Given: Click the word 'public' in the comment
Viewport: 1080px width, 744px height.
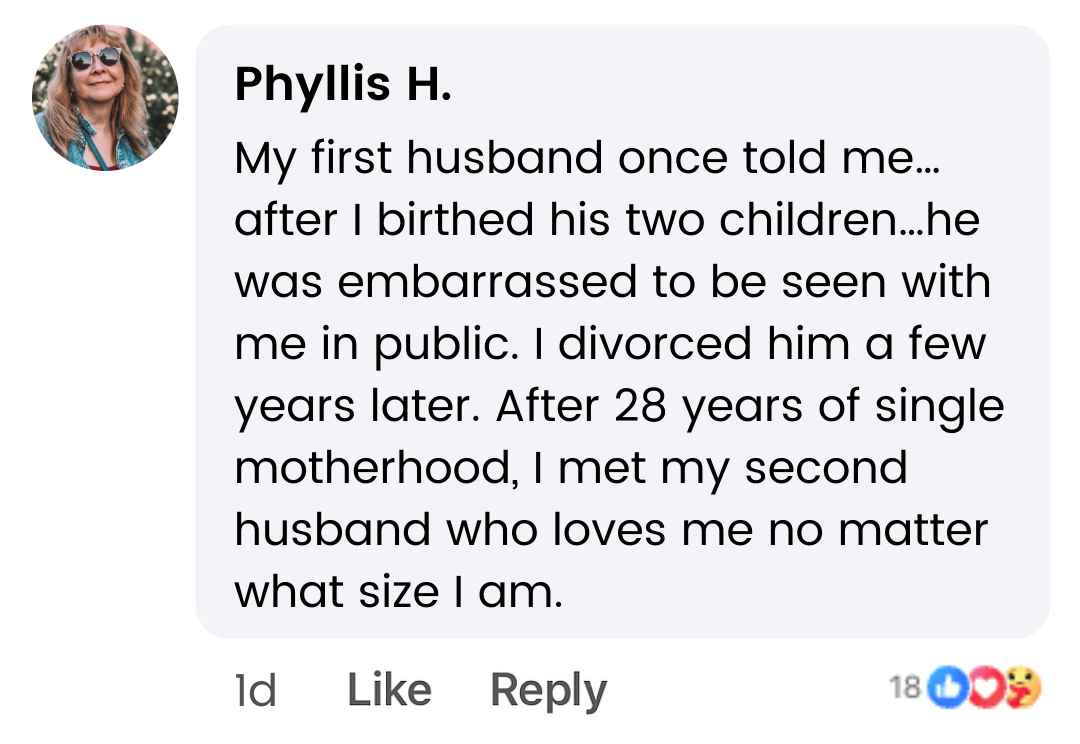Looking at the screenshot, I should tap(445, 344).
